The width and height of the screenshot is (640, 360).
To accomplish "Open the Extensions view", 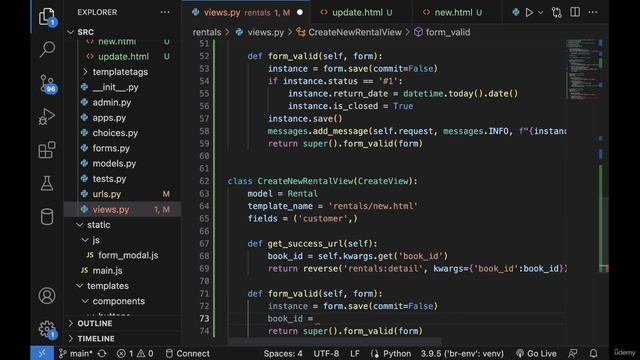I will point(47,150).
